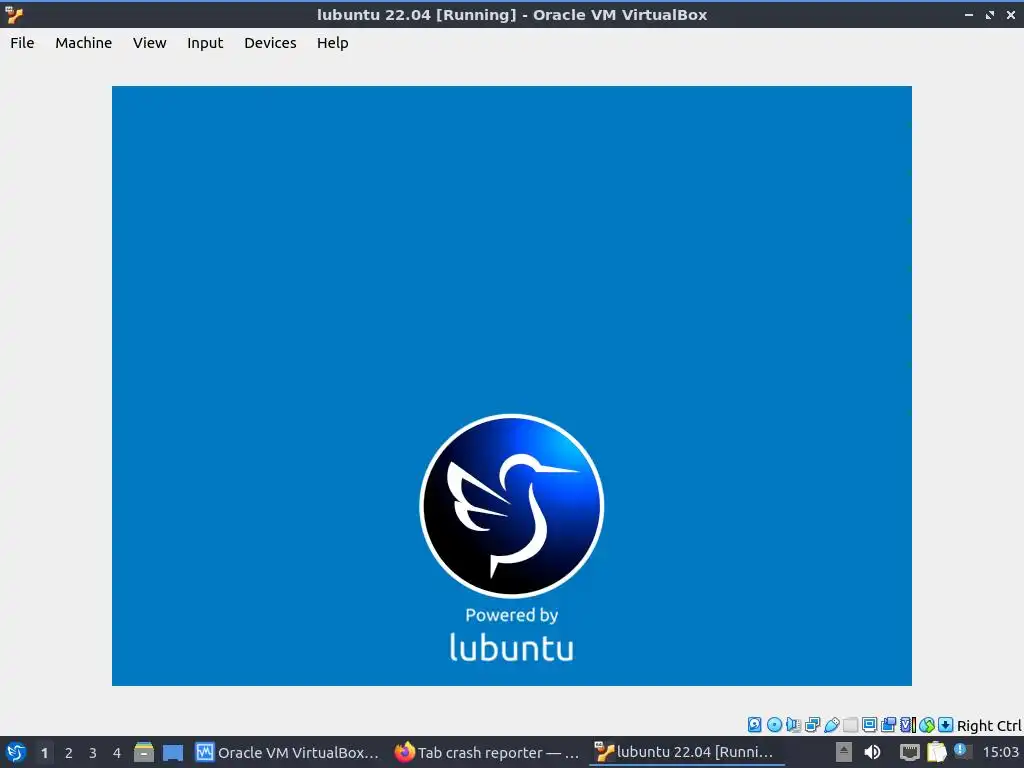The height and width of the screenshot is (768, 1024).
Task: Switch to workspace 3
Action: [93, 753]
